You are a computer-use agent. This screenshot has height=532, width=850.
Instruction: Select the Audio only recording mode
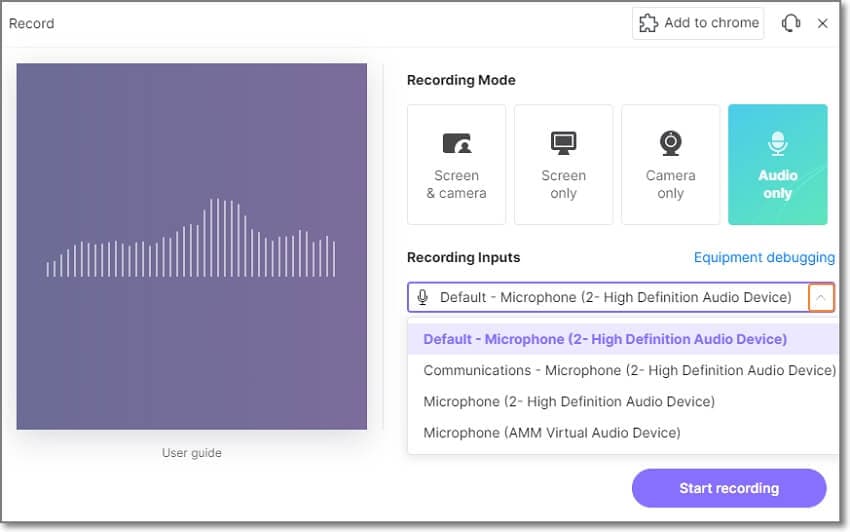[777, 164]
